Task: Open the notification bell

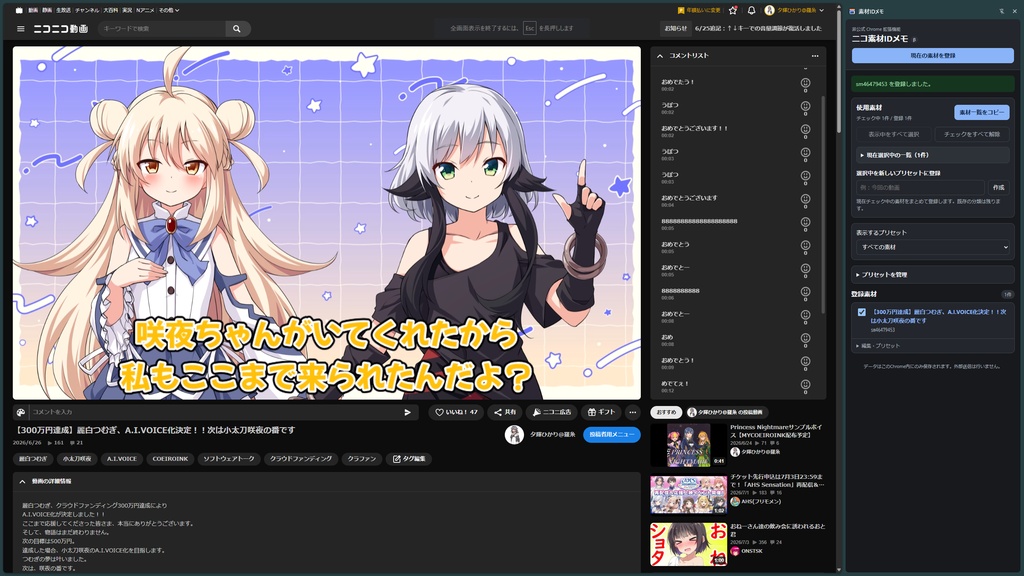Action: coord(751,10)
